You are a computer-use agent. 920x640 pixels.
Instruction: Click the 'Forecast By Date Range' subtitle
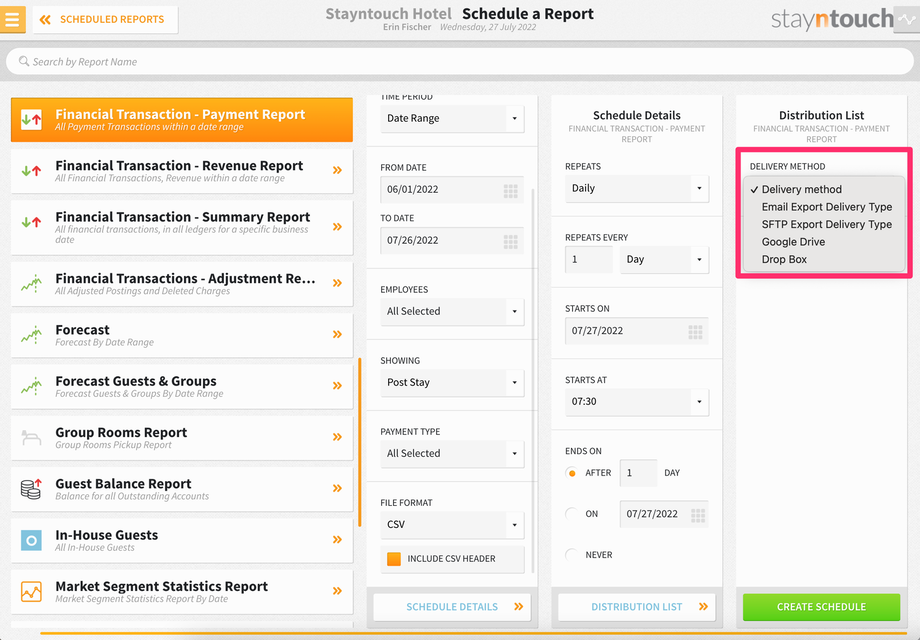pyautogui.click(x=104, y=343)
